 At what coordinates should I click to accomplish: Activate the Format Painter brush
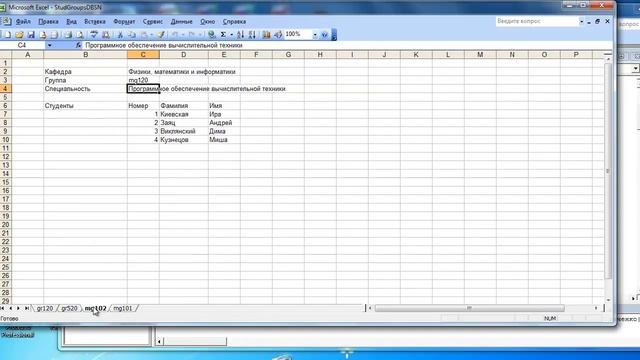click(161, 35)
